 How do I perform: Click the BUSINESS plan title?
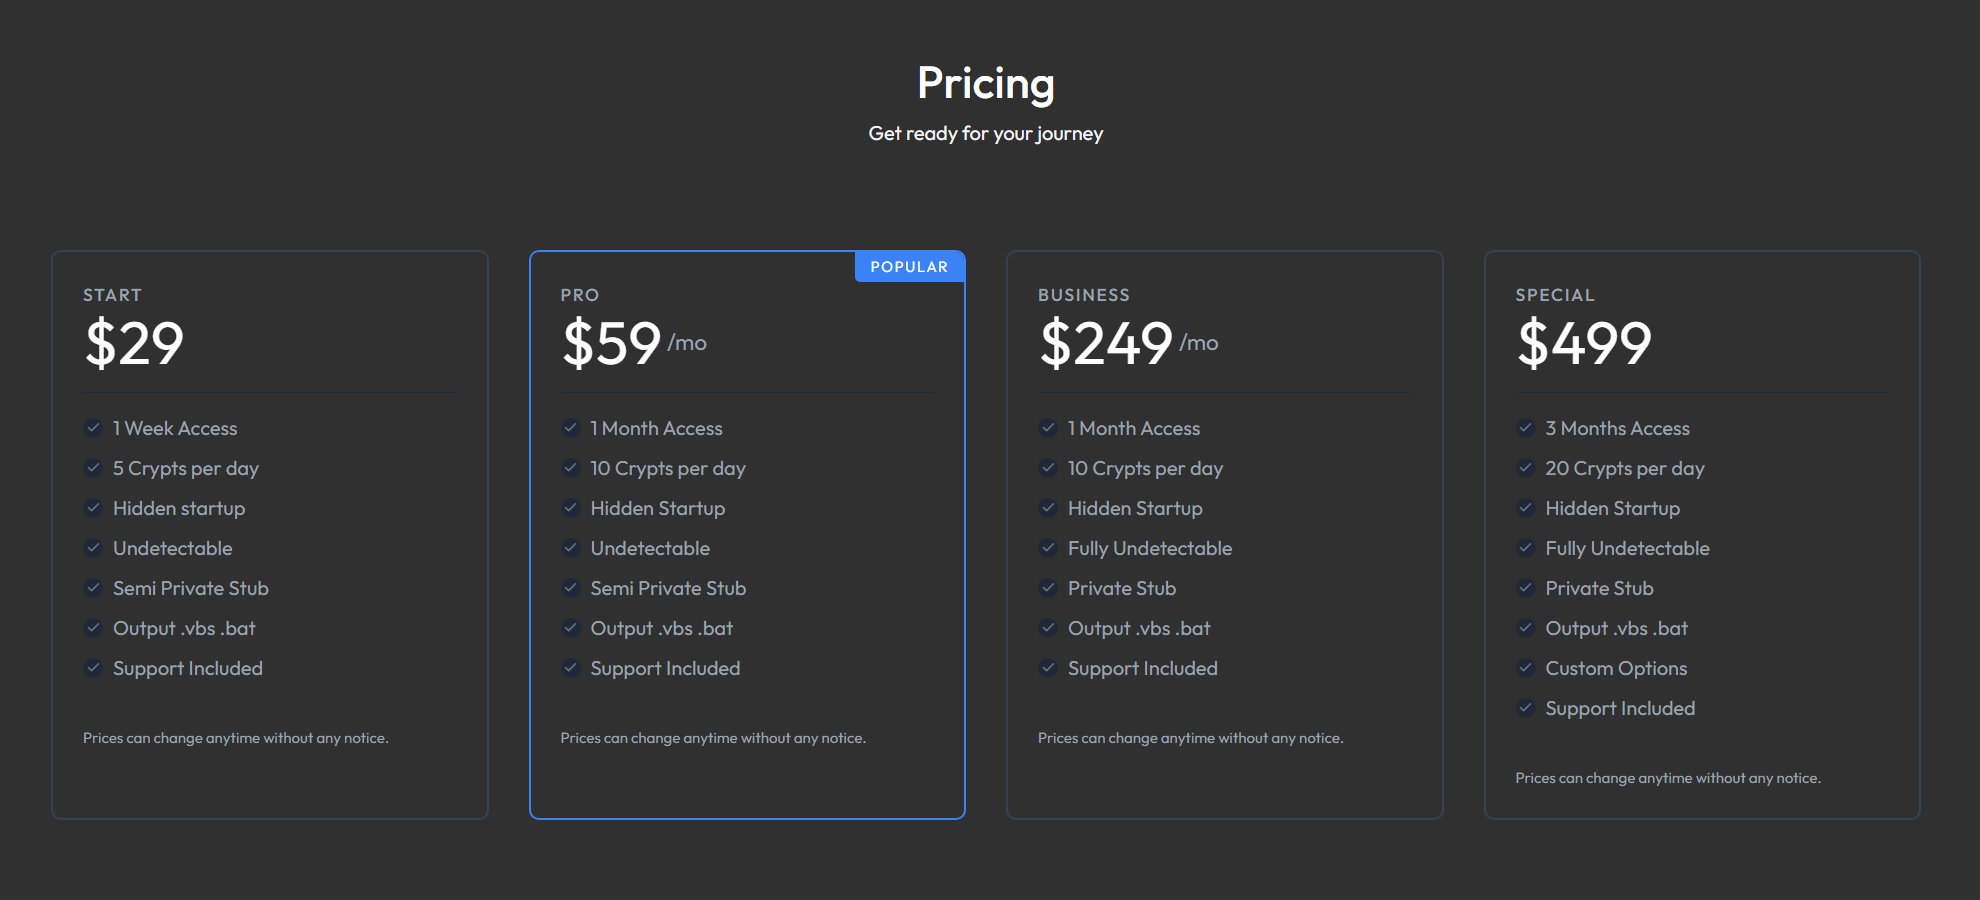(x=1084, y=295)
